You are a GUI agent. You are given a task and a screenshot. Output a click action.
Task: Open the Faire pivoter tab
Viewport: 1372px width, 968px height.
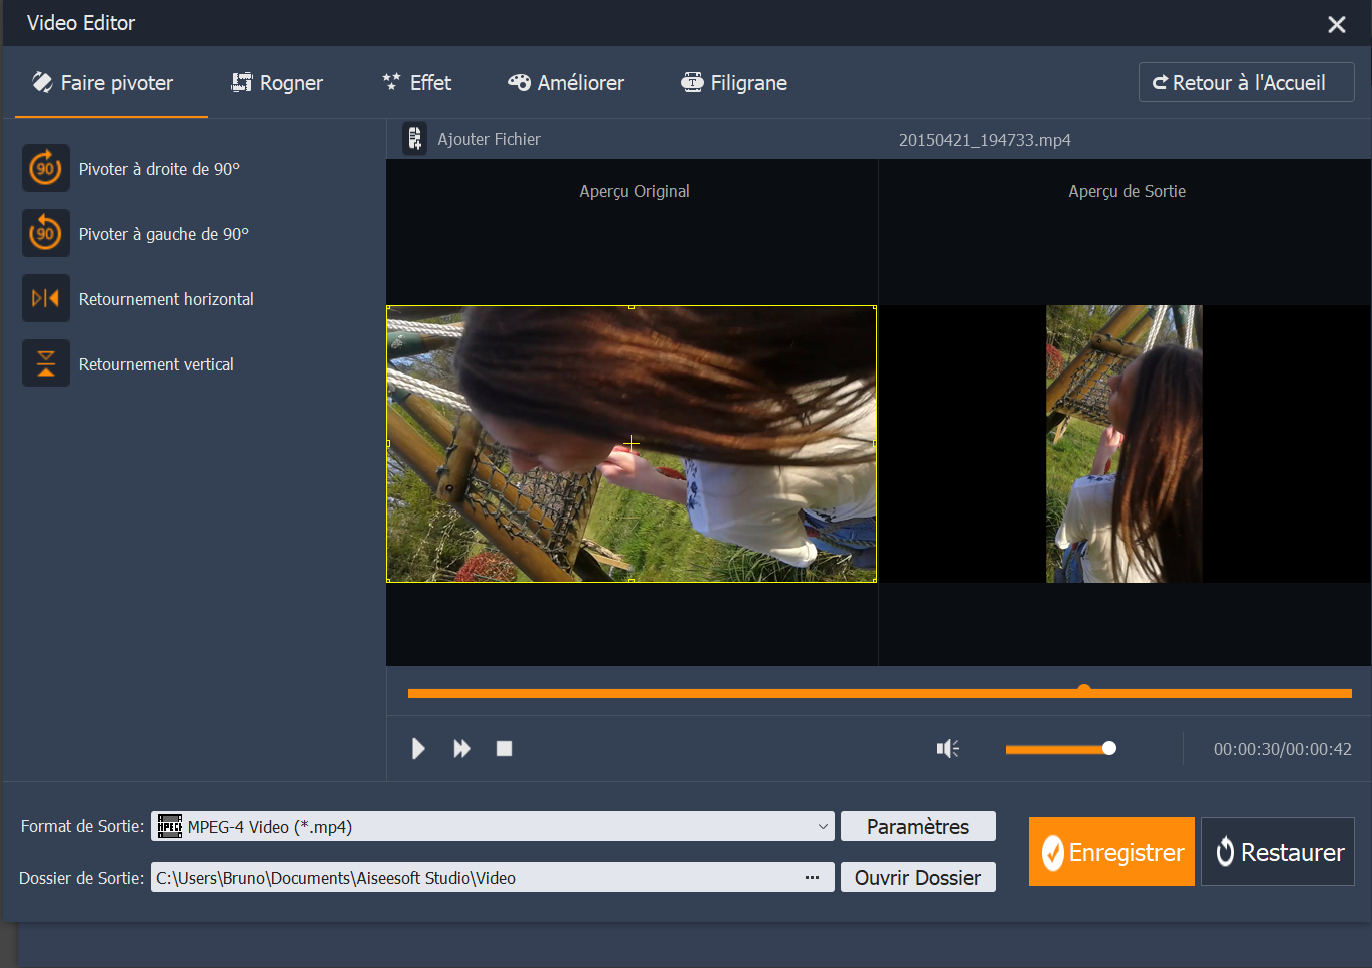click(x=102, y=83)
